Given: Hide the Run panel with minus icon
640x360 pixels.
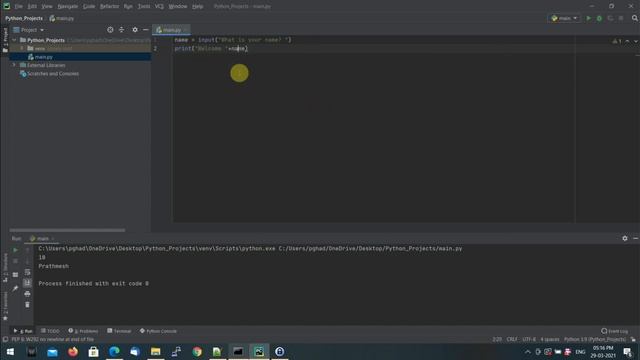Looking at the screenshot, I should tap(636, 238).
